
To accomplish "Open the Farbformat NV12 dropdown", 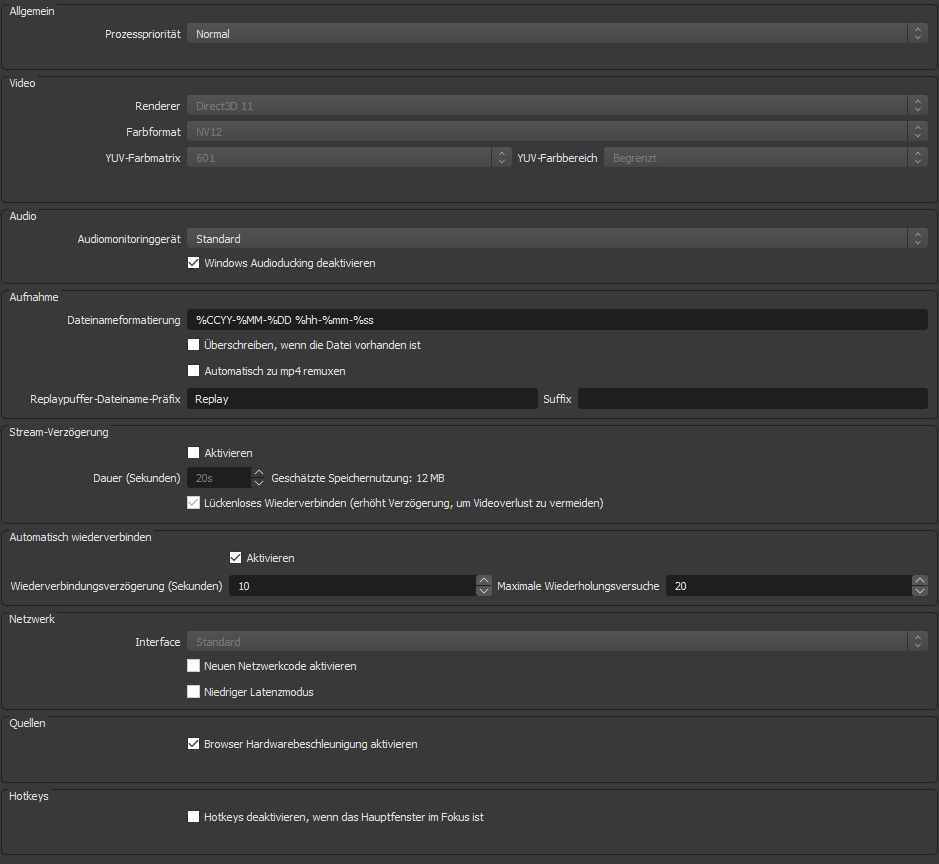I will (x=556, y=131).
